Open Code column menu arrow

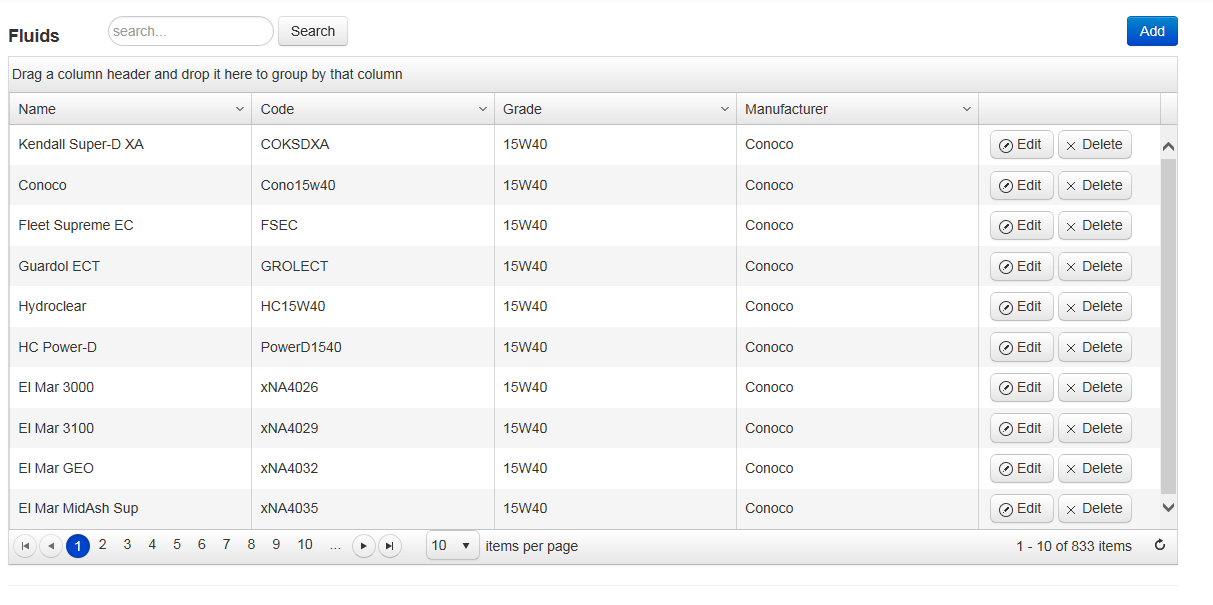482,109
